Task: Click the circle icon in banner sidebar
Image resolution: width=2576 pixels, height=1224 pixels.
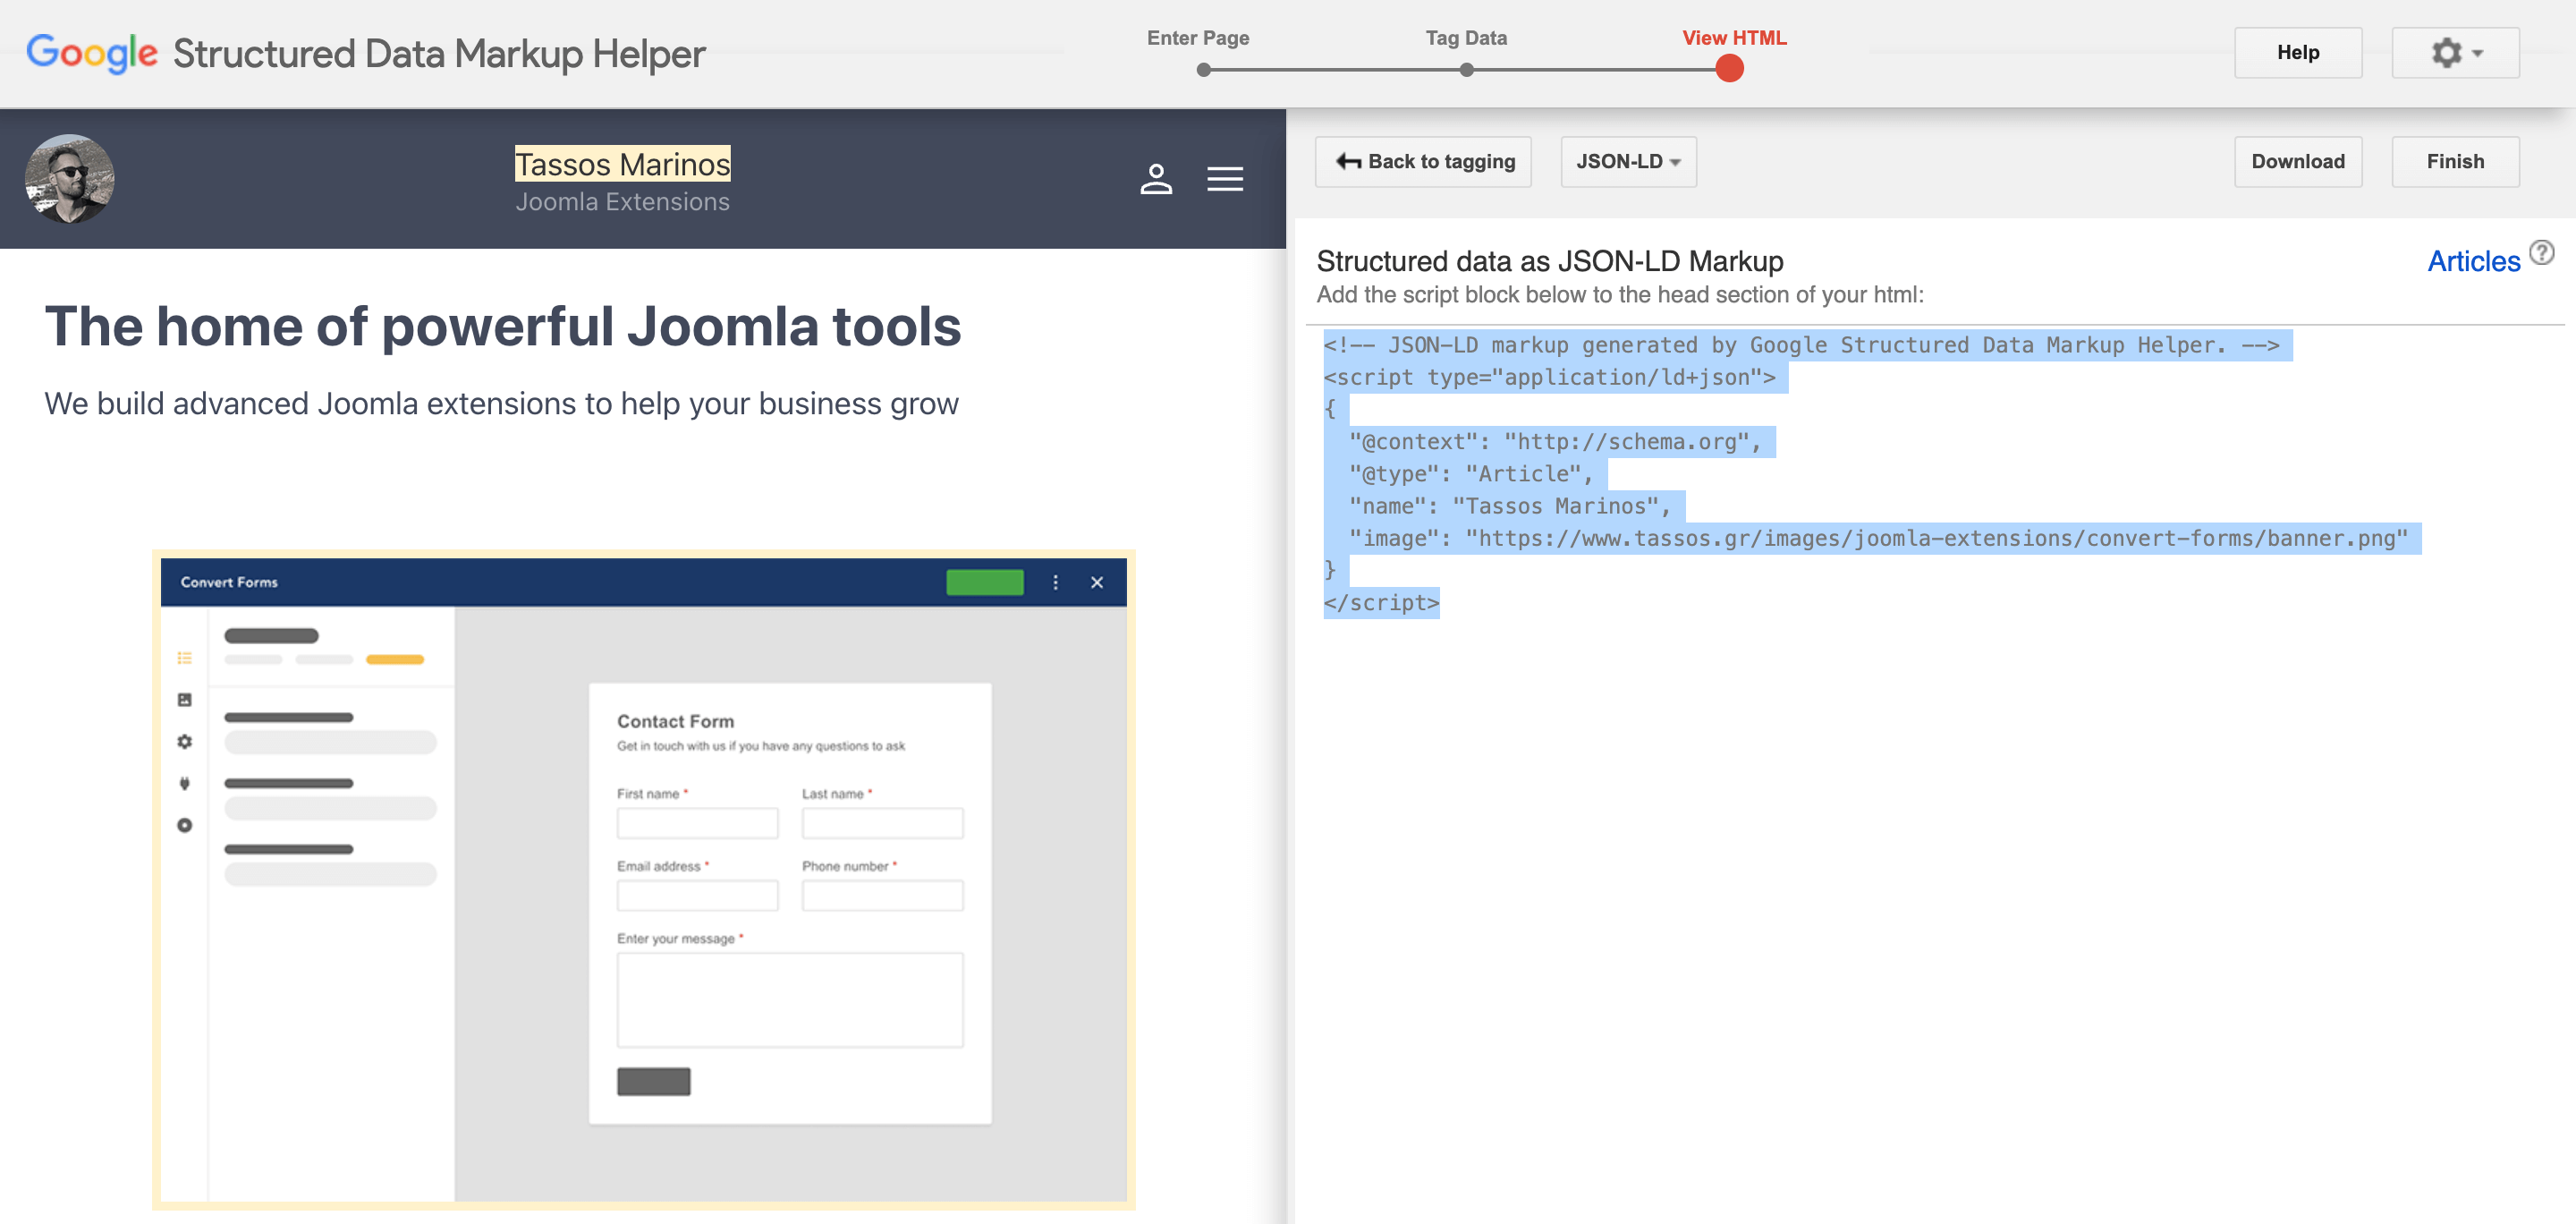Action: pos(184,825)
